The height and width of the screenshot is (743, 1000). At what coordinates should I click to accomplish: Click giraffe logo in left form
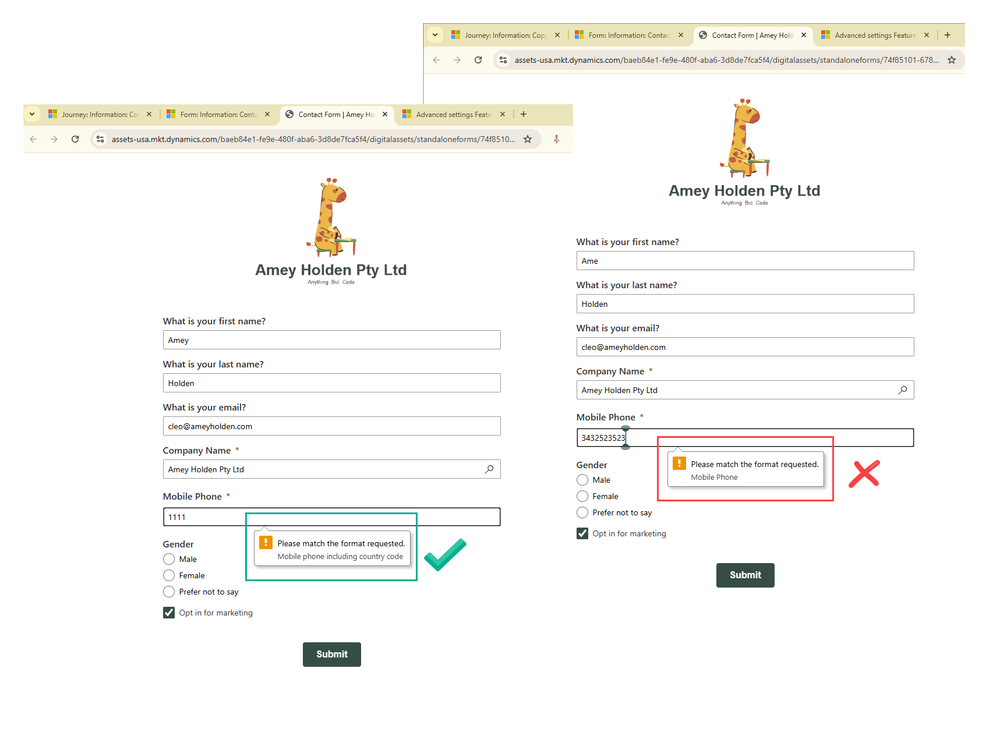pos(331,217)
